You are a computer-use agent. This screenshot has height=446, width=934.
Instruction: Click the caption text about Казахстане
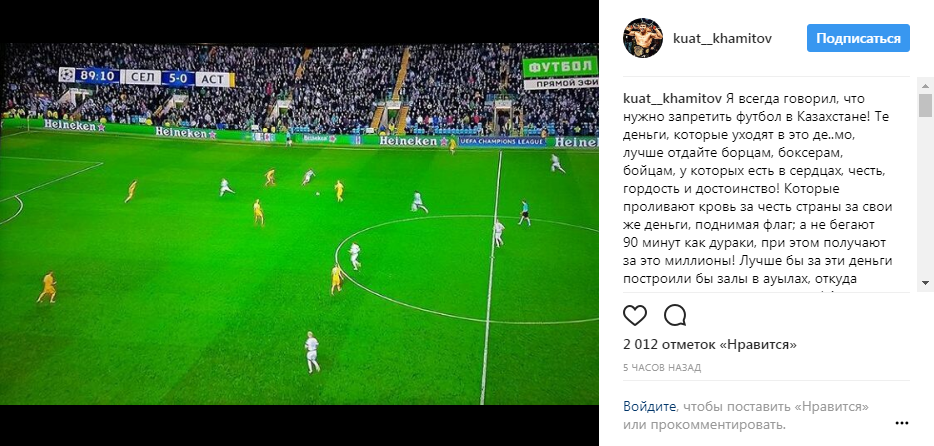pos(757,189)
